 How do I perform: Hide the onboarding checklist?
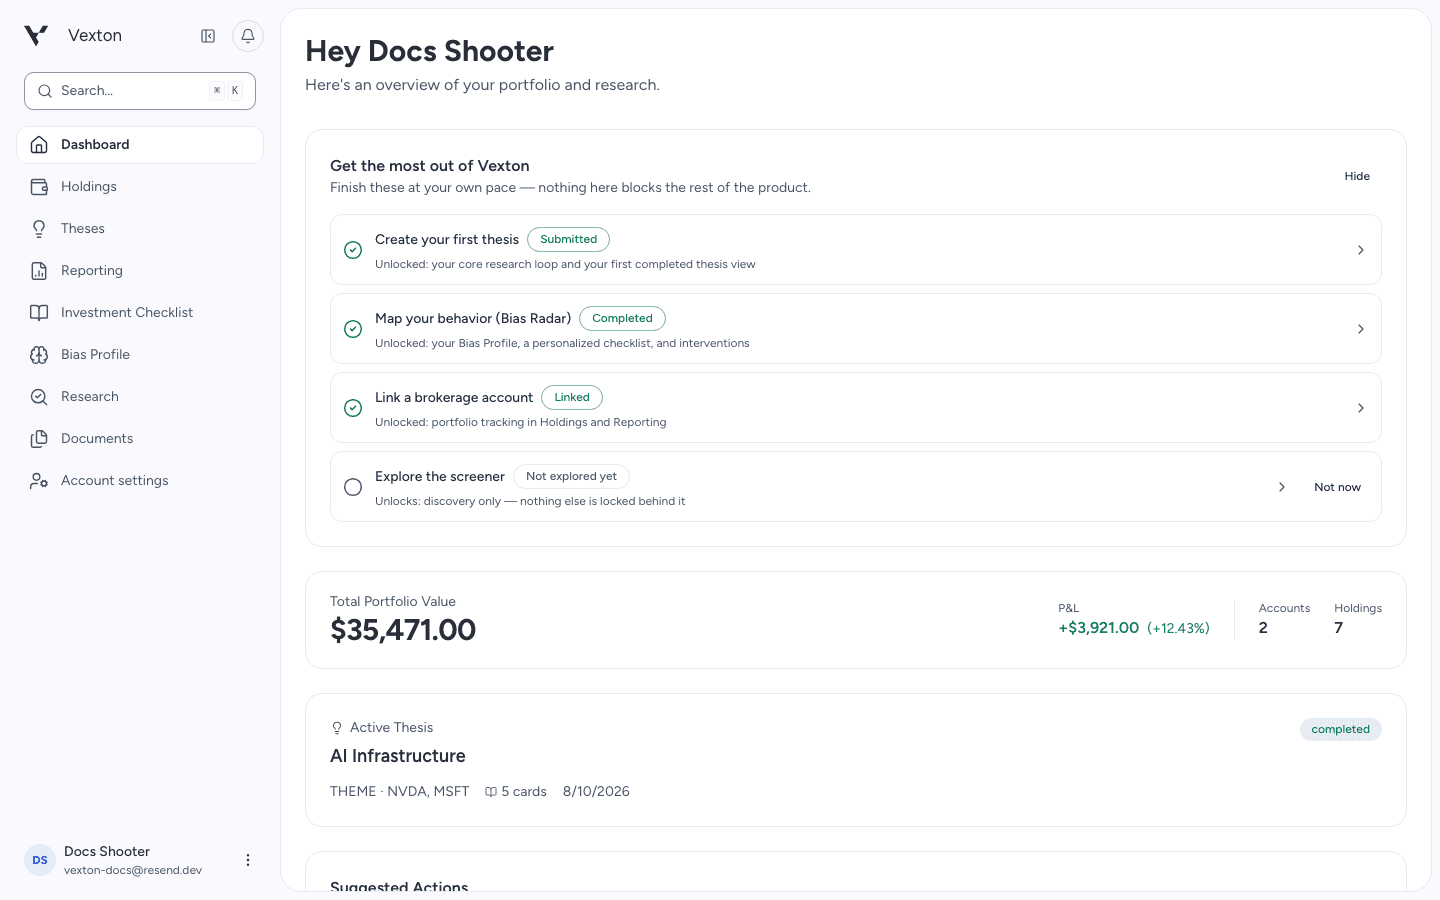point(1357,176)
